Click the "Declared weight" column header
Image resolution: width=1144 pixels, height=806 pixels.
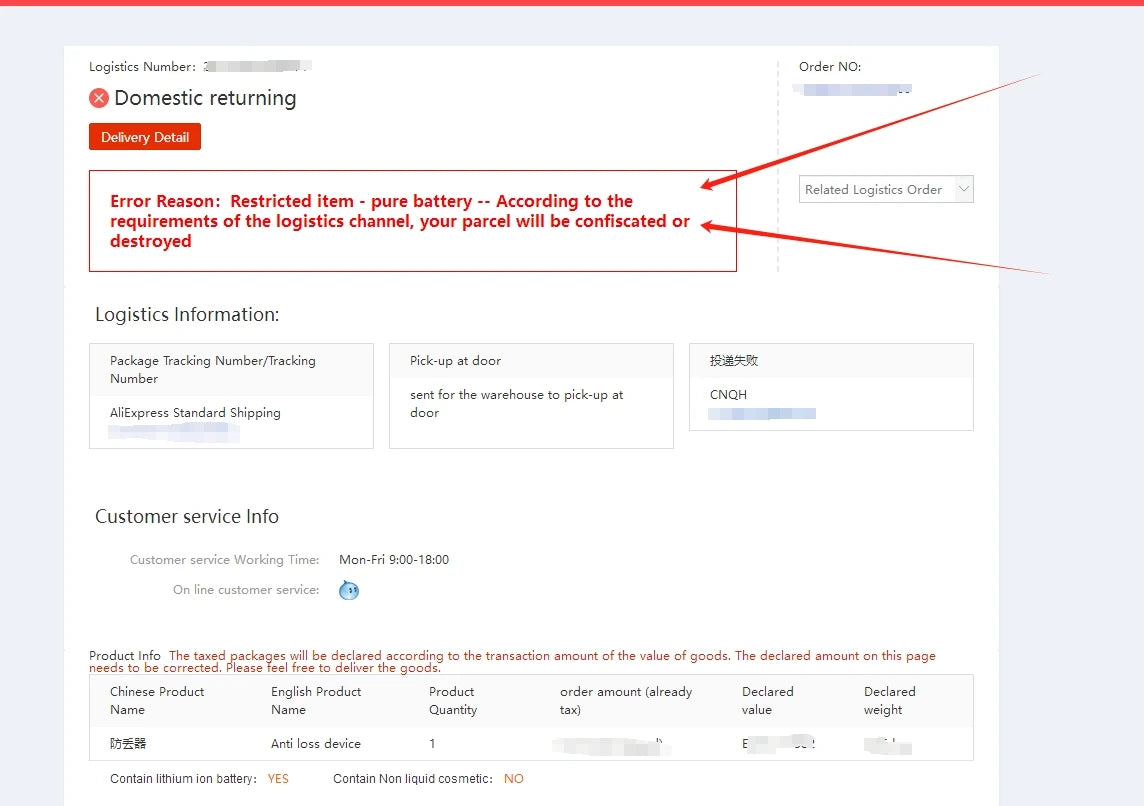(x=889, y=700)
